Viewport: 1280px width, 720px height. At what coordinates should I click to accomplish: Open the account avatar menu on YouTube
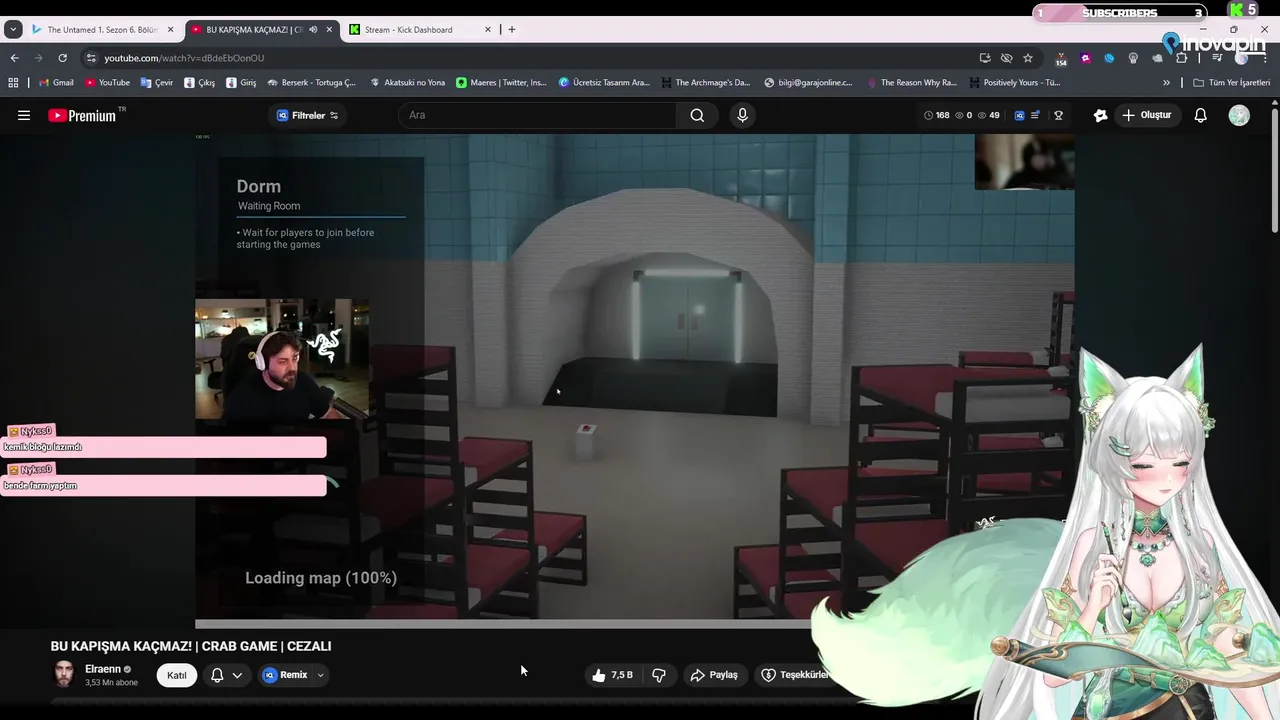tap(1239, 116)
